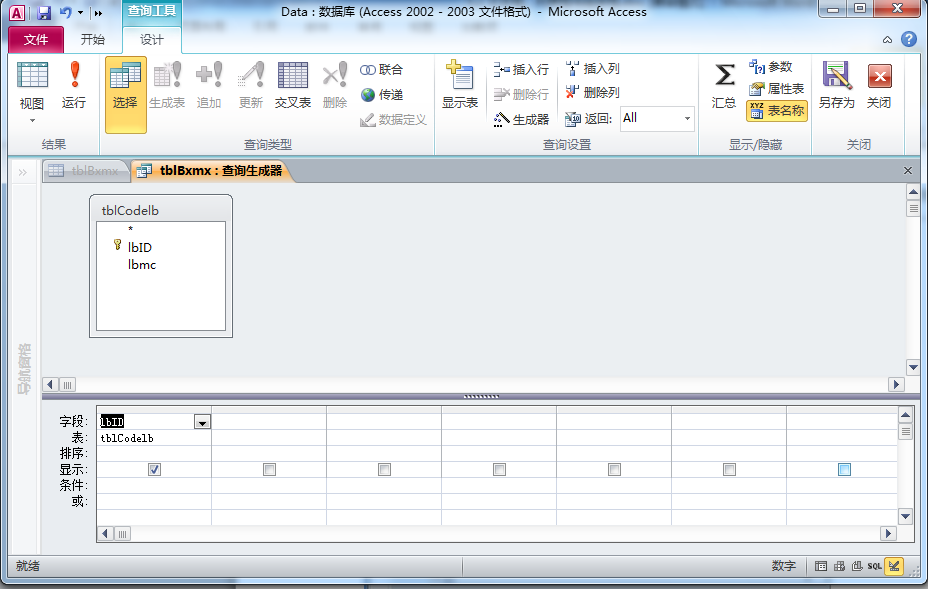
Task: Choose Make Table (生成表) query type
Action: coord(167,86)
